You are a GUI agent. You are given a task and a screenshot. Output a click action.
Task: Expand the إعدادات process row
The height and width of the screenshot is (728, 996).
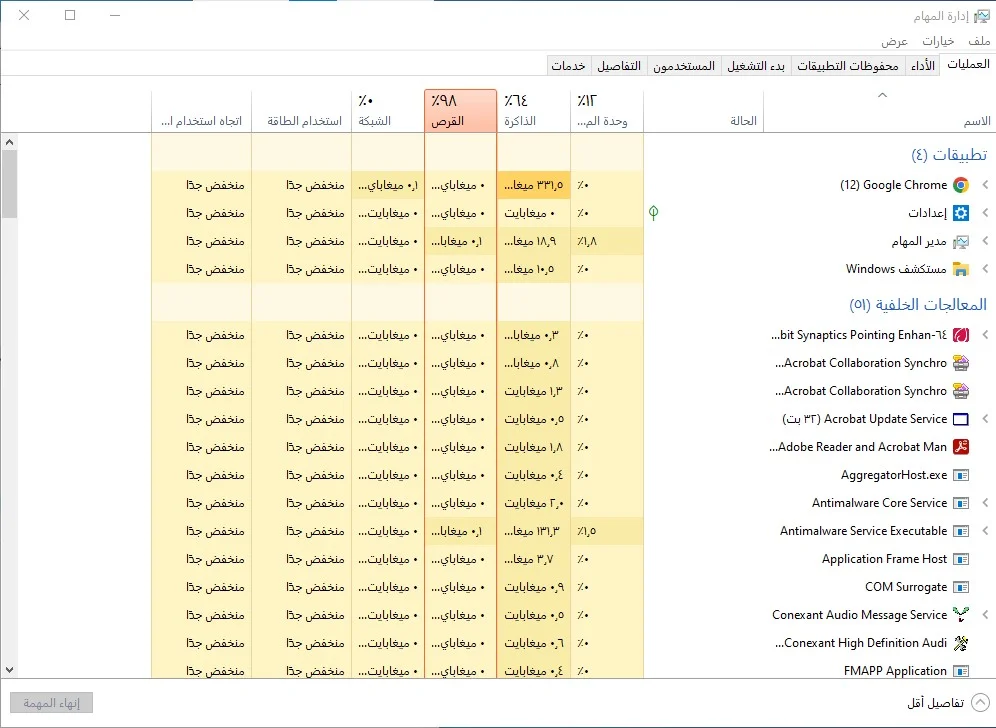click(x=985, y=213)
